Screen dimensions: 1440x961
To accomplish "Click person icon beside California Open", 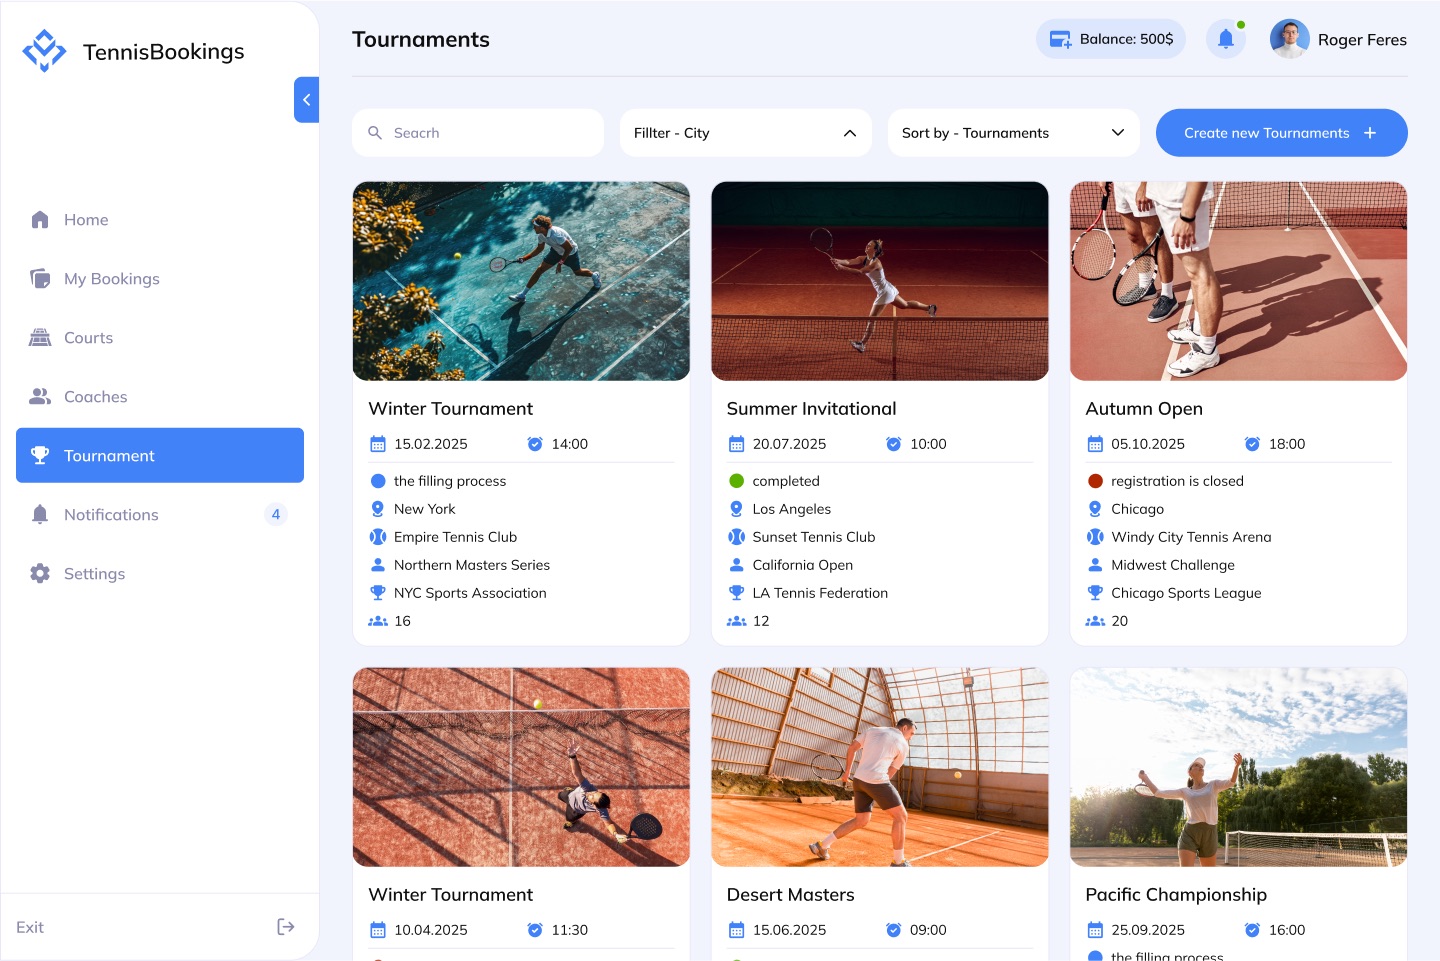I will (737, 565).
